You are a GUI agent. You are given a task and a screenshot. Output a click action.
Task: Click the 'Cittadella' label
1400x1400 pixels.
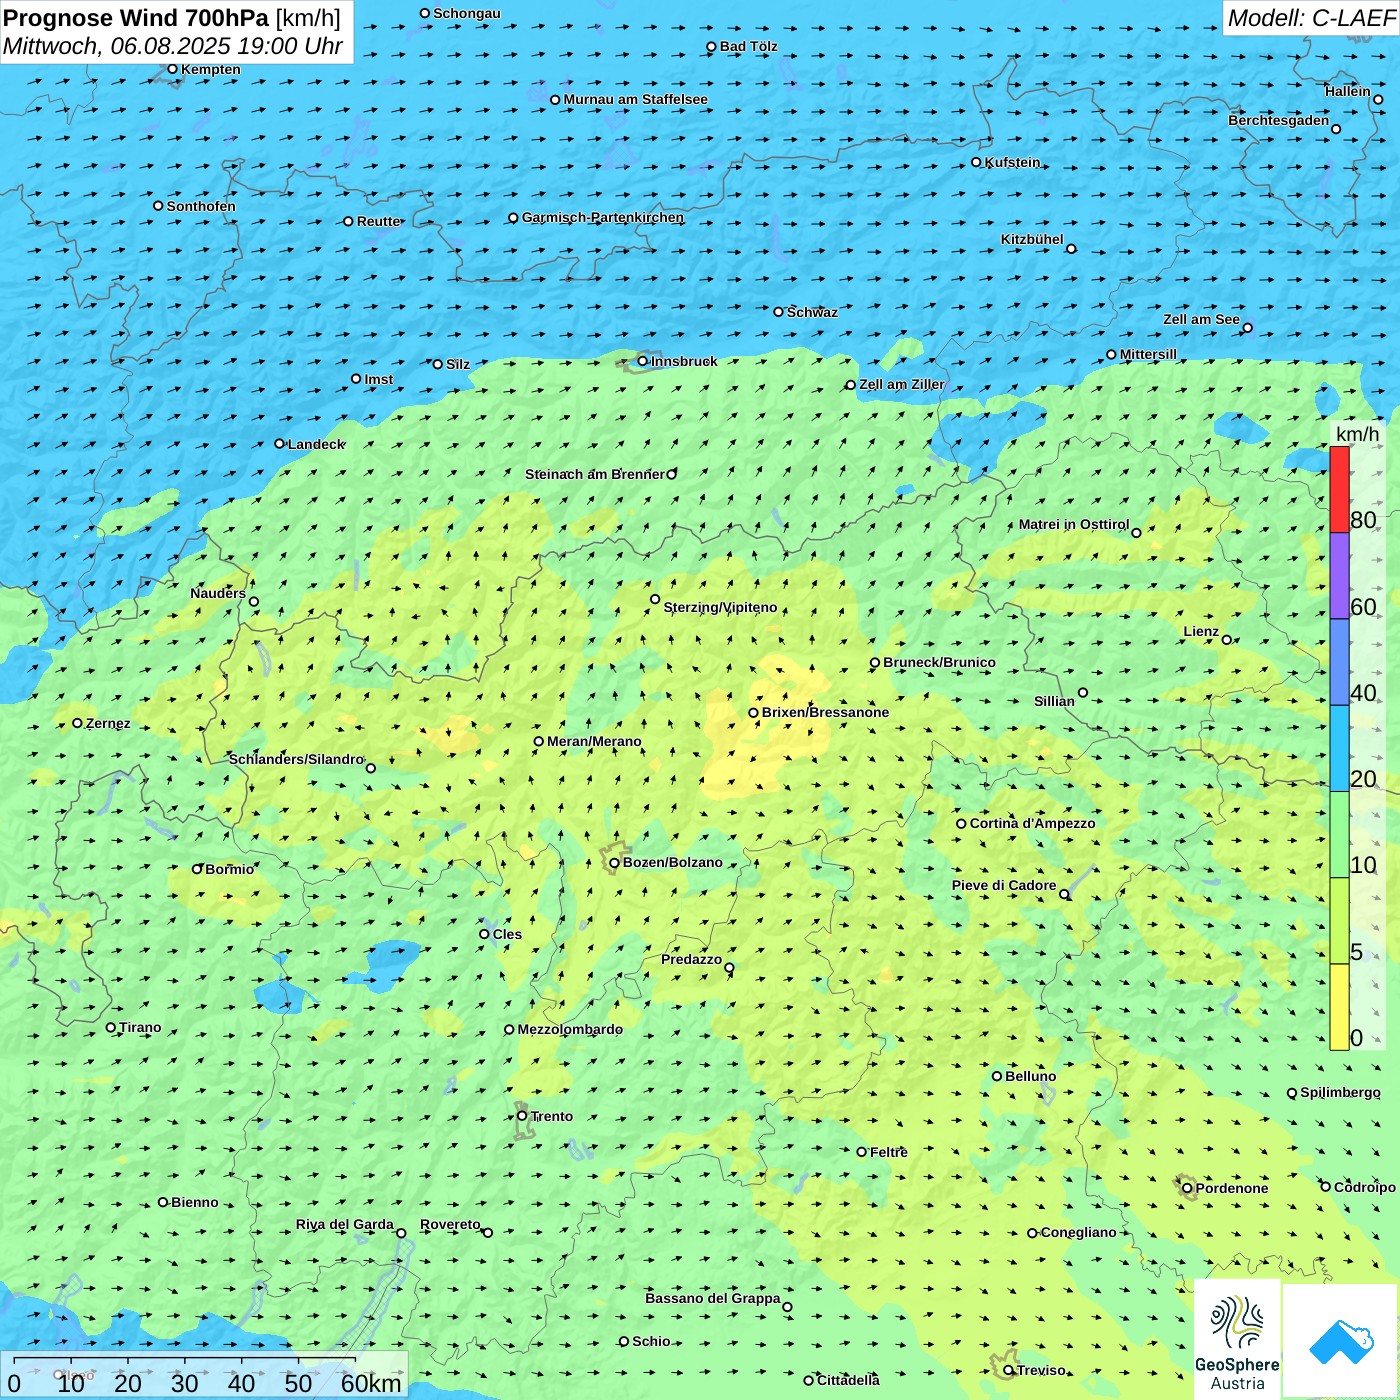pos(849,1380)
